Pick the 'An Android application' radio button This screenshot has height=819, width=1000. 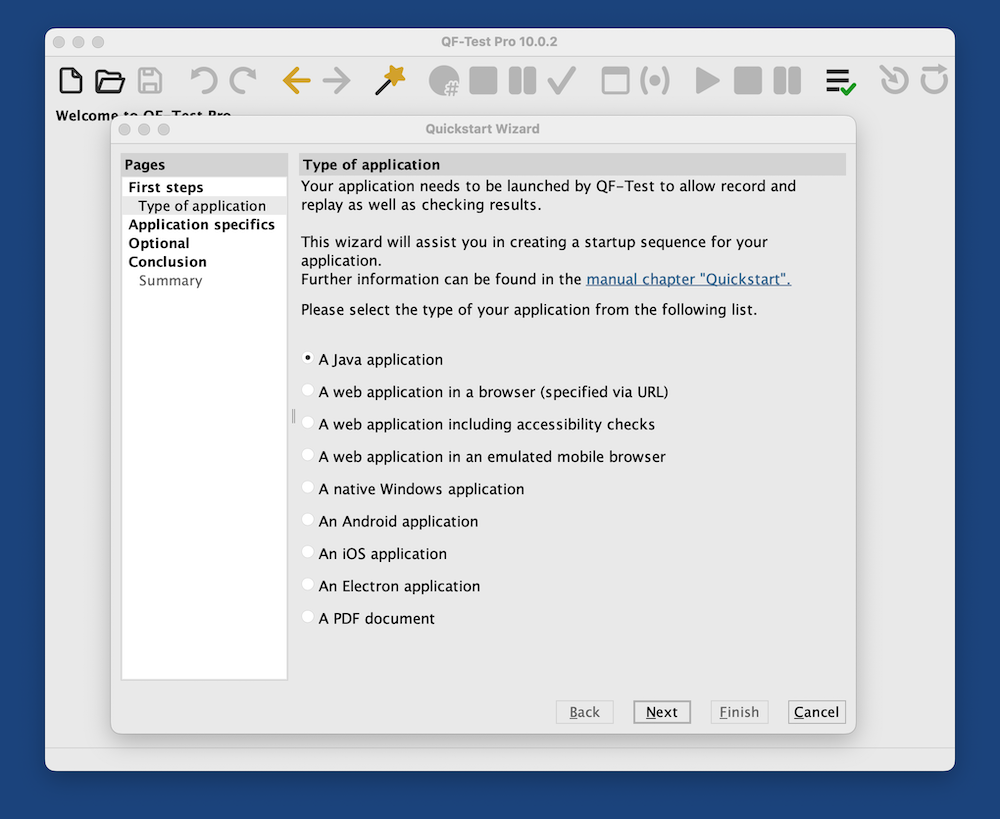pyautogui.click(x=308, y=521)
